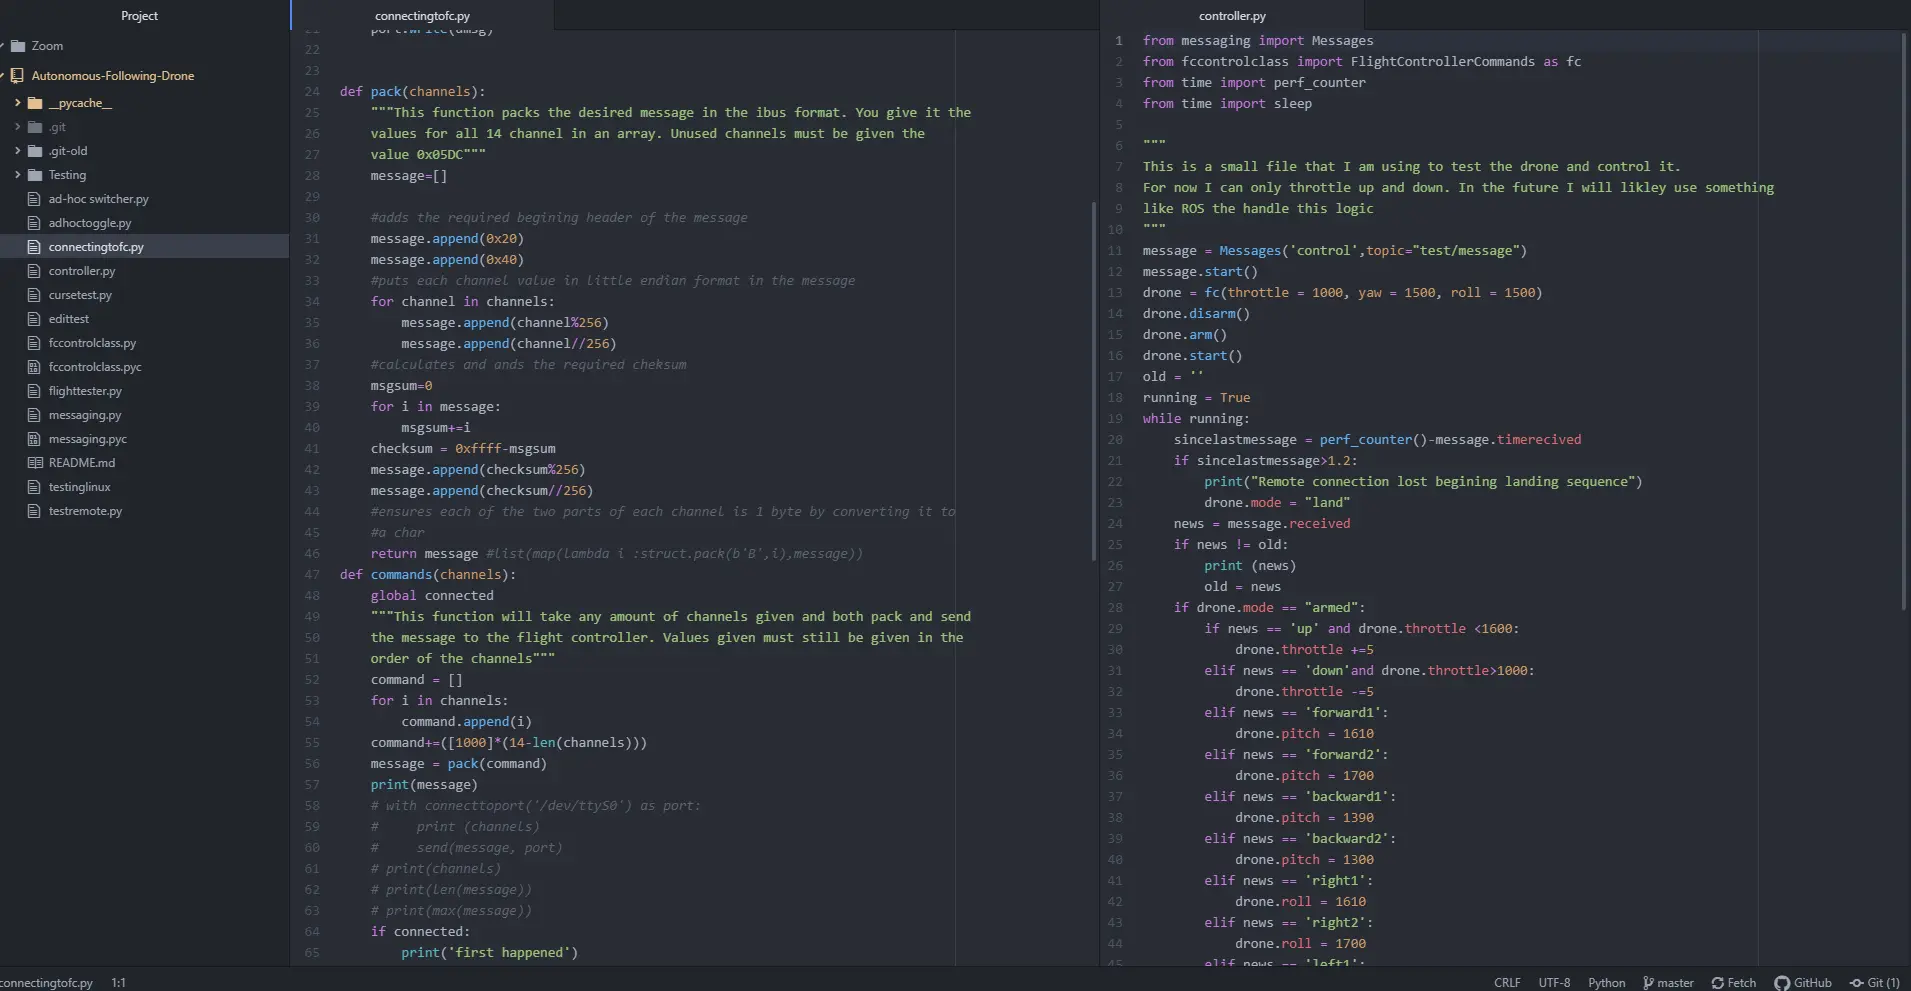Image resolution: width=1911 pixels, height=991 pixels.
Task: Click the Zoom folder icon
Action: coord(17,46)
